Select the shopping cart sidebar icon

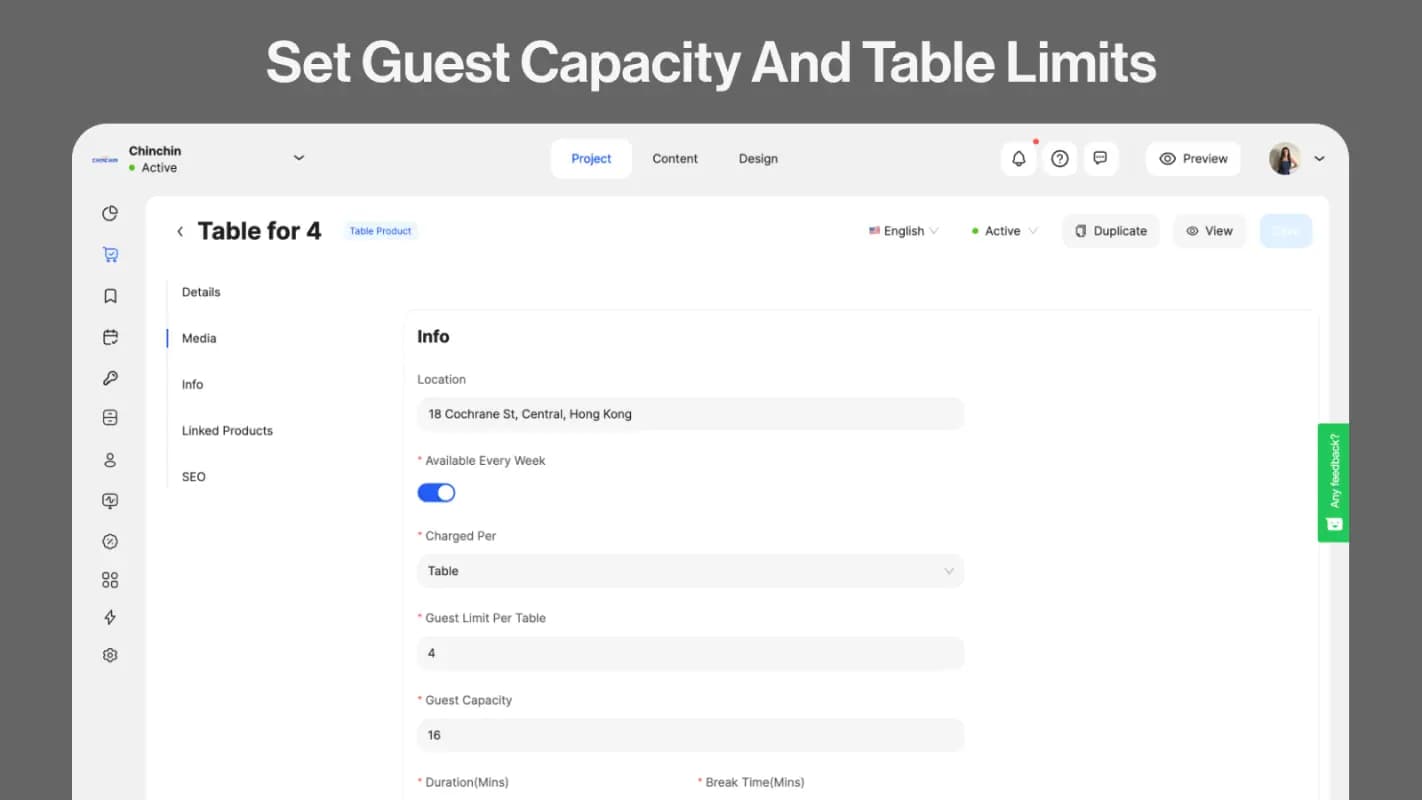pos(110,254)
